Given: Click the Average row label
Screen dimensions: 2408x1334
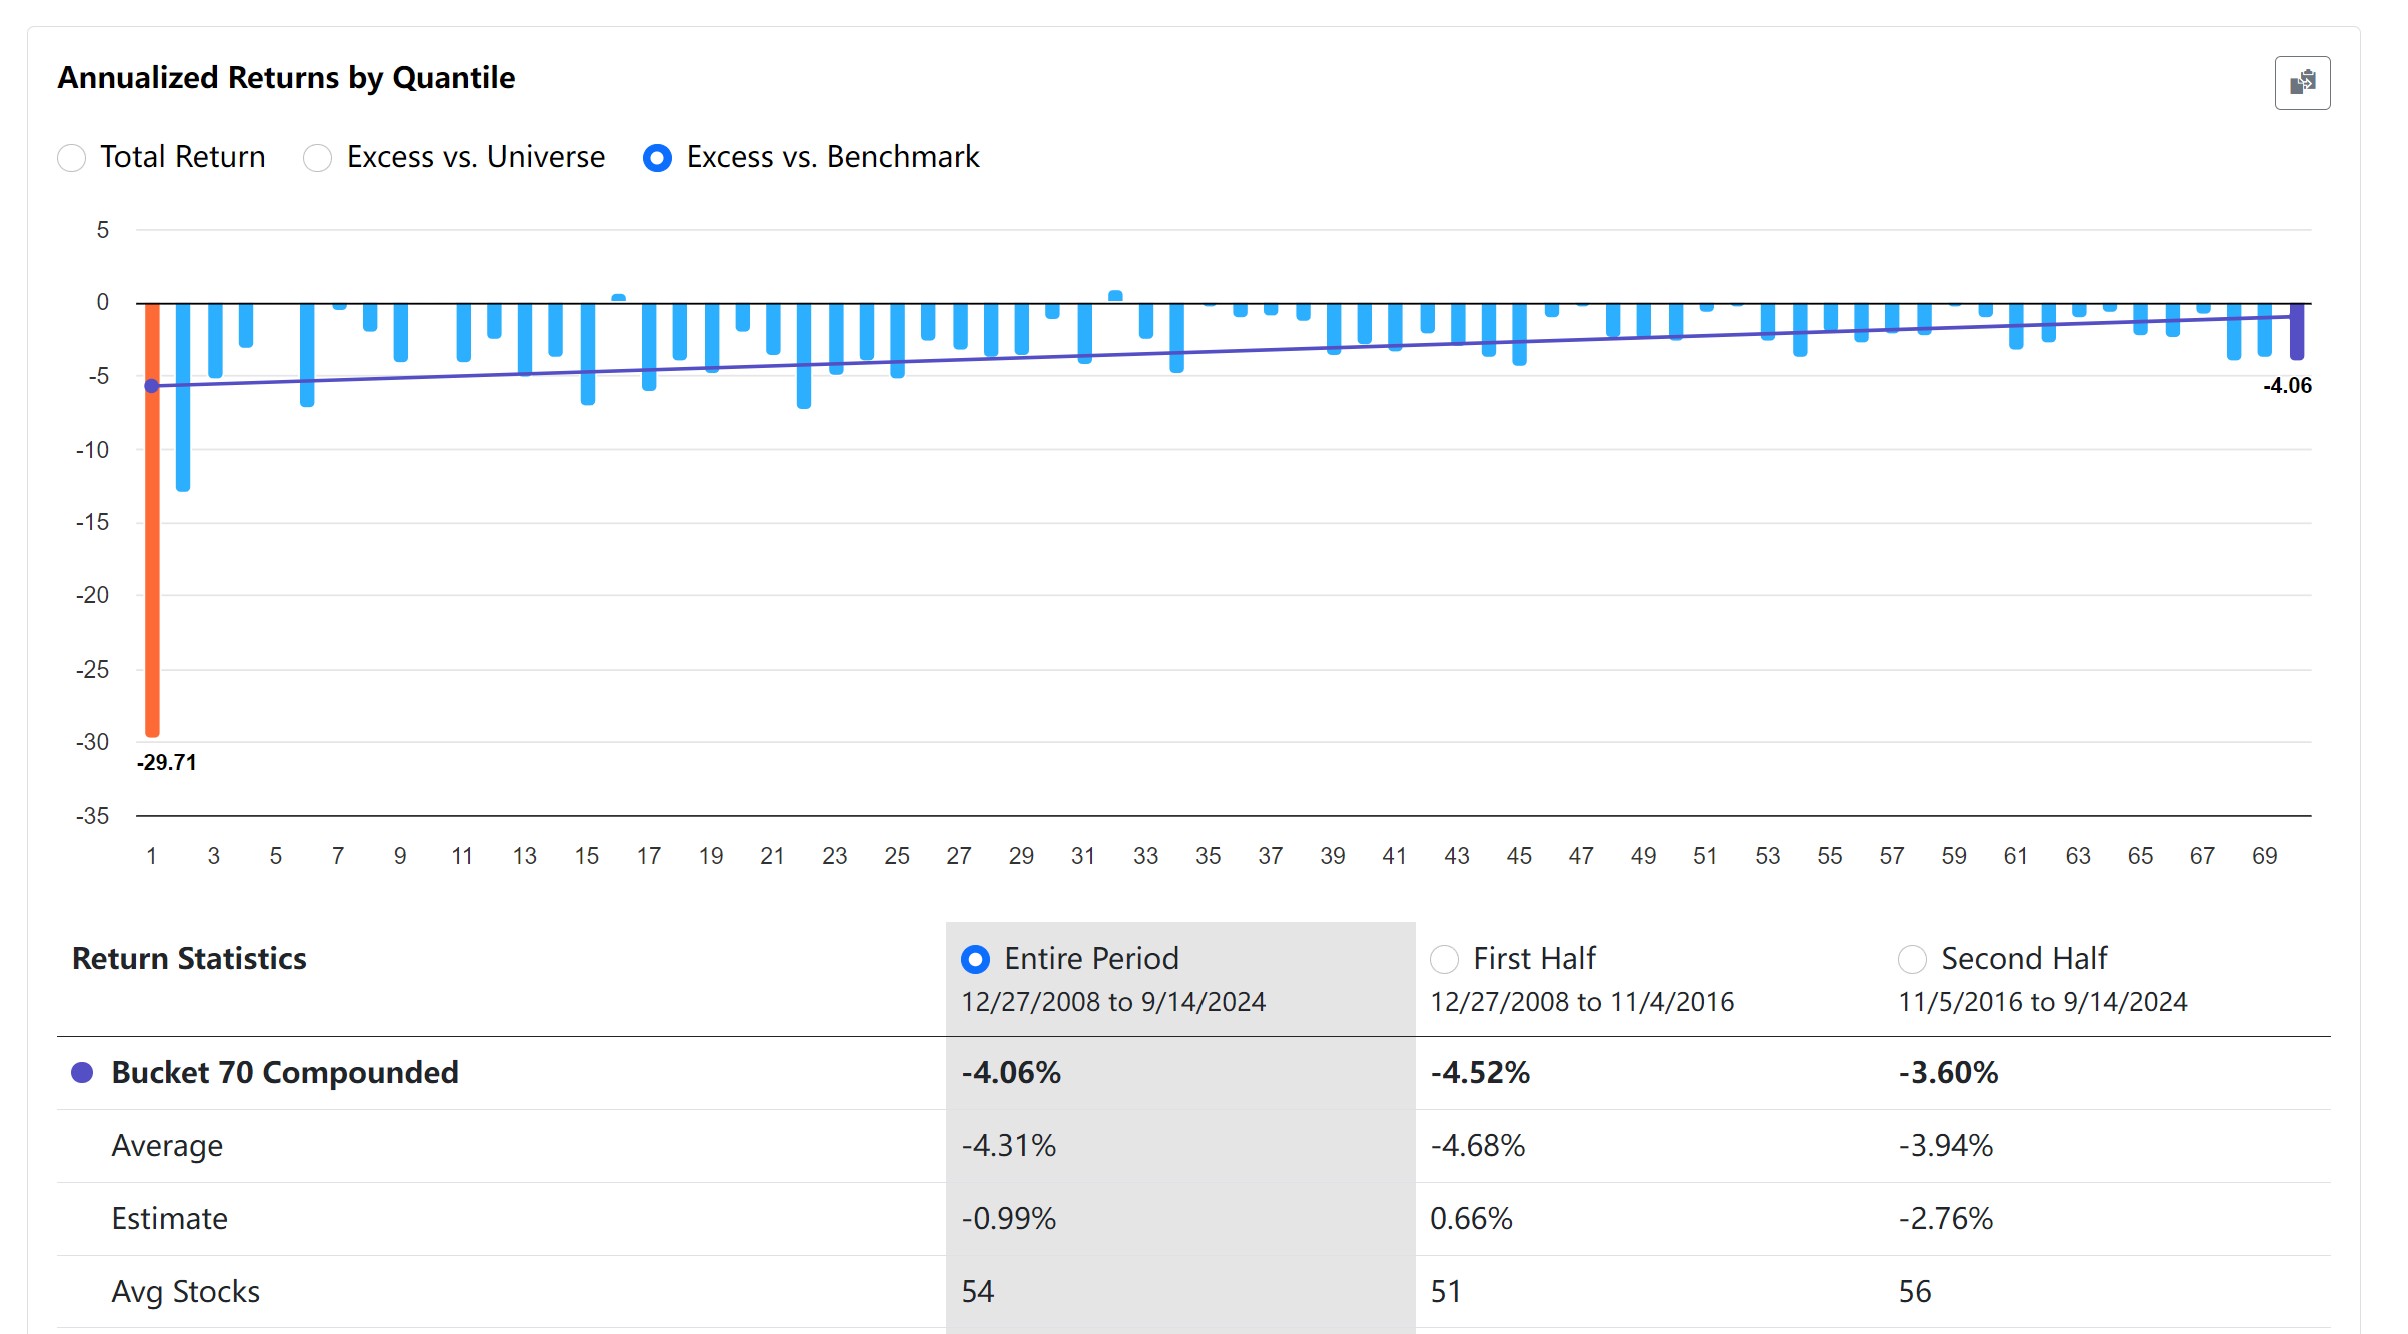Looking at the screenshot, I should pyautogui.click(x=167, y=1146).
